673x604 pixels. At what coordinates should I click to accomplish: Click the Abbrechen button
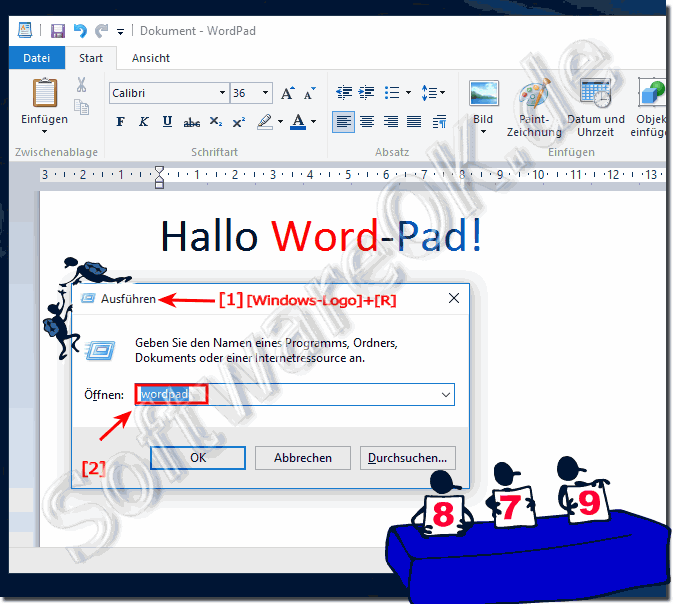tap(303, 458)
